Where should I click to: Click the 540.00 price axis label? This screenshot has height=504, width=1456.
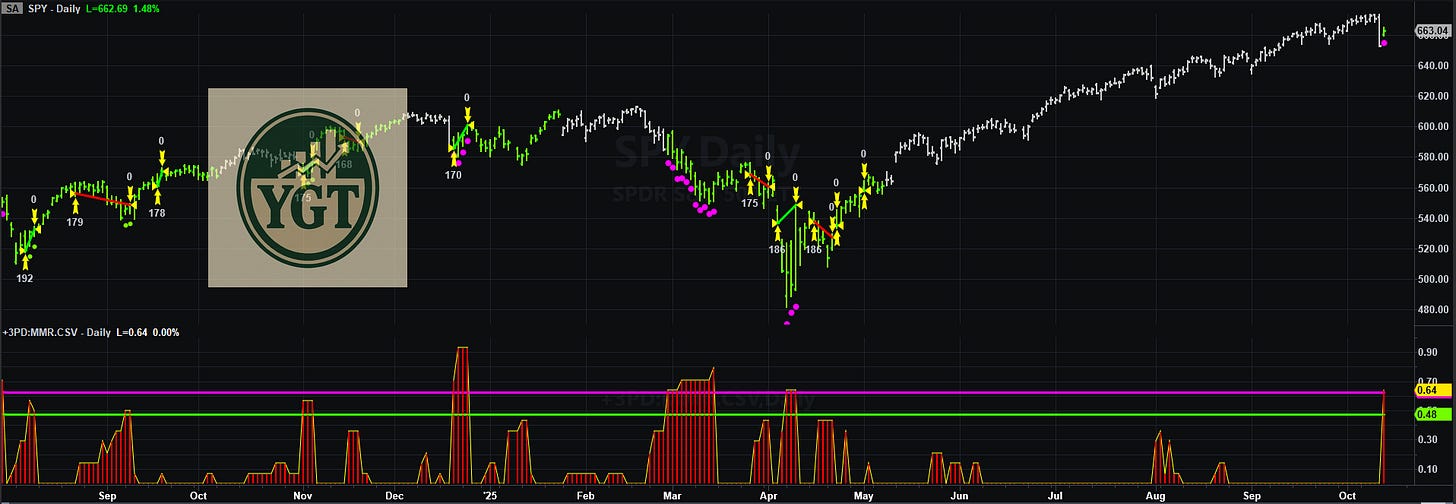1432,218
